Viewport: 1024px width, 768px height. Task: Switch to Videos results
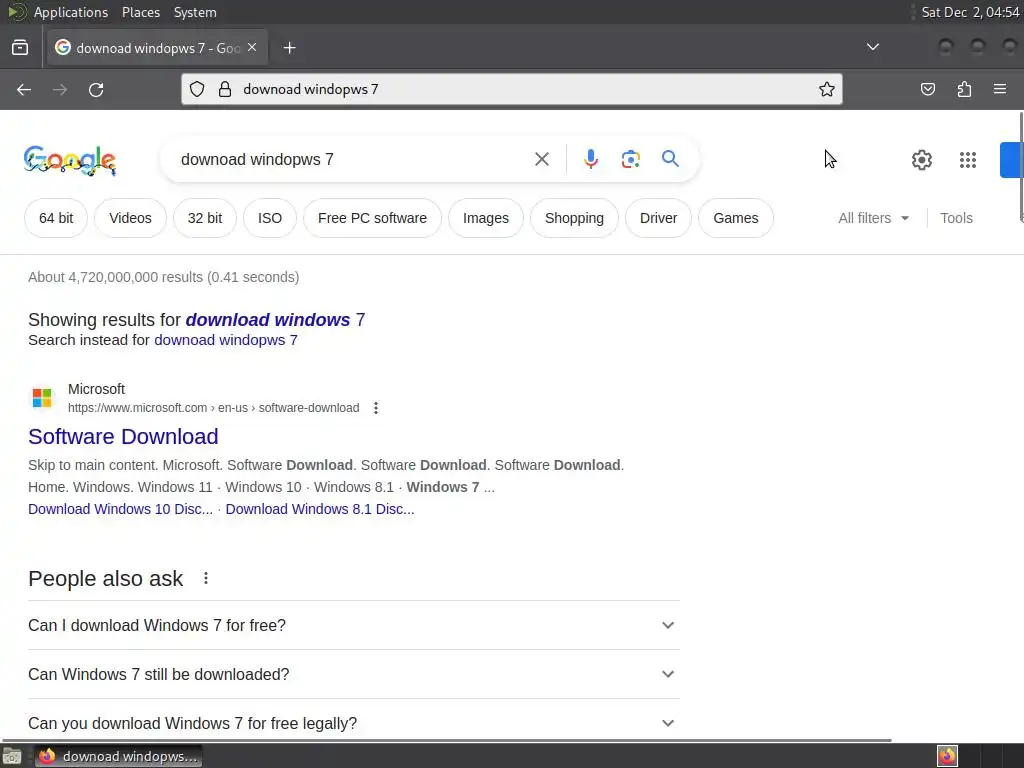tap(130, 218)
